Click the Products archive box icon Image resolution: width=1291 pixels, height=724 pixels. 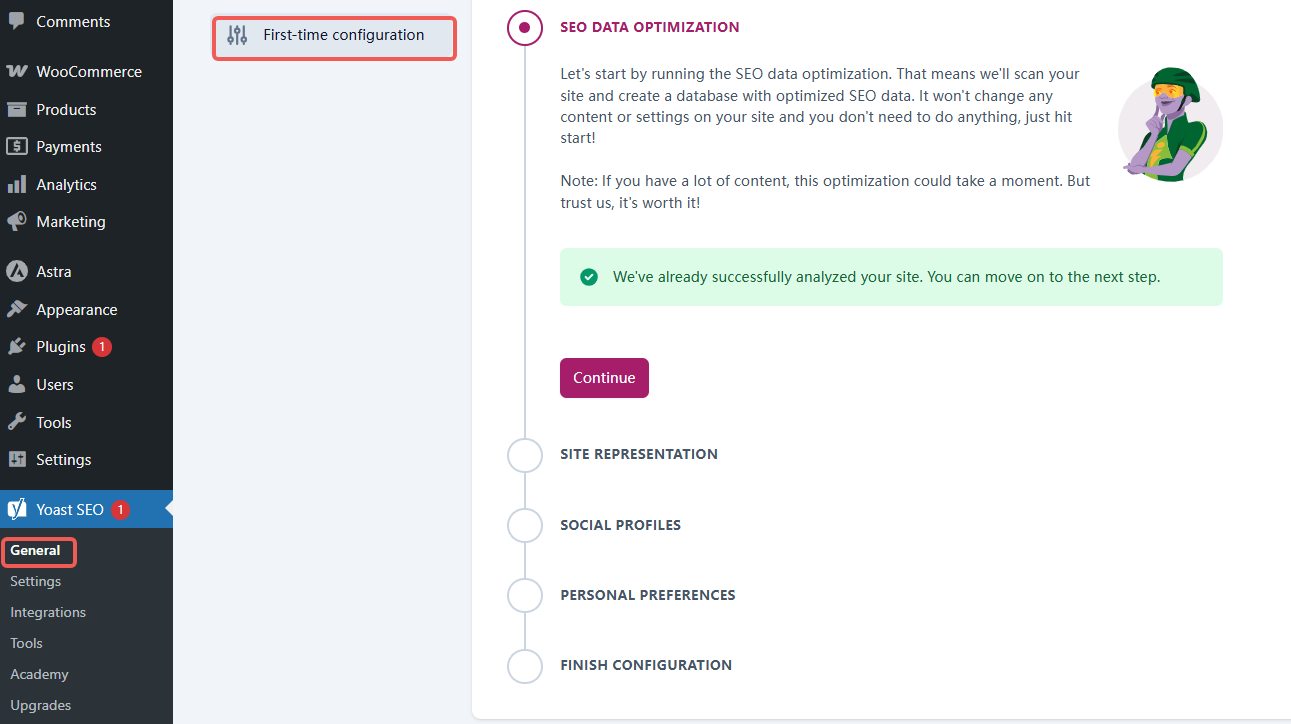point(17,110)
